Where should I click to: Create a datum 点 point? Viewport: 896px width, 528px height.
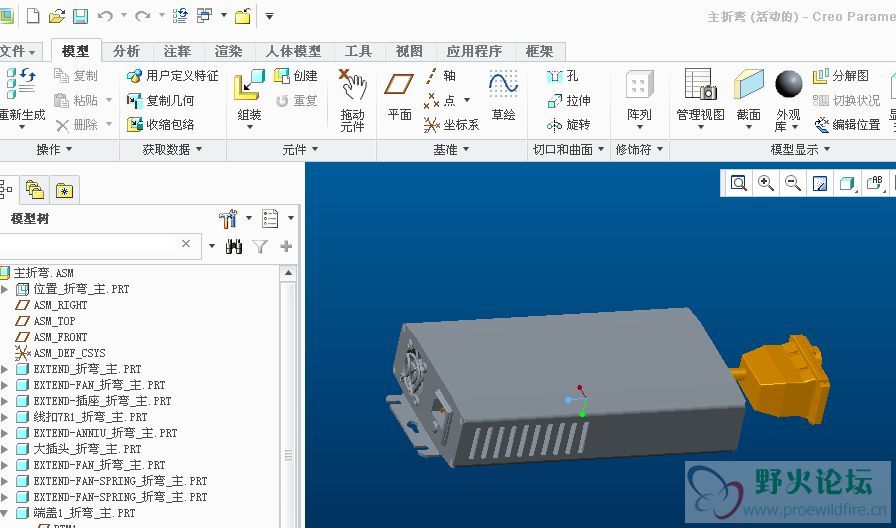(x=440, y=101)
